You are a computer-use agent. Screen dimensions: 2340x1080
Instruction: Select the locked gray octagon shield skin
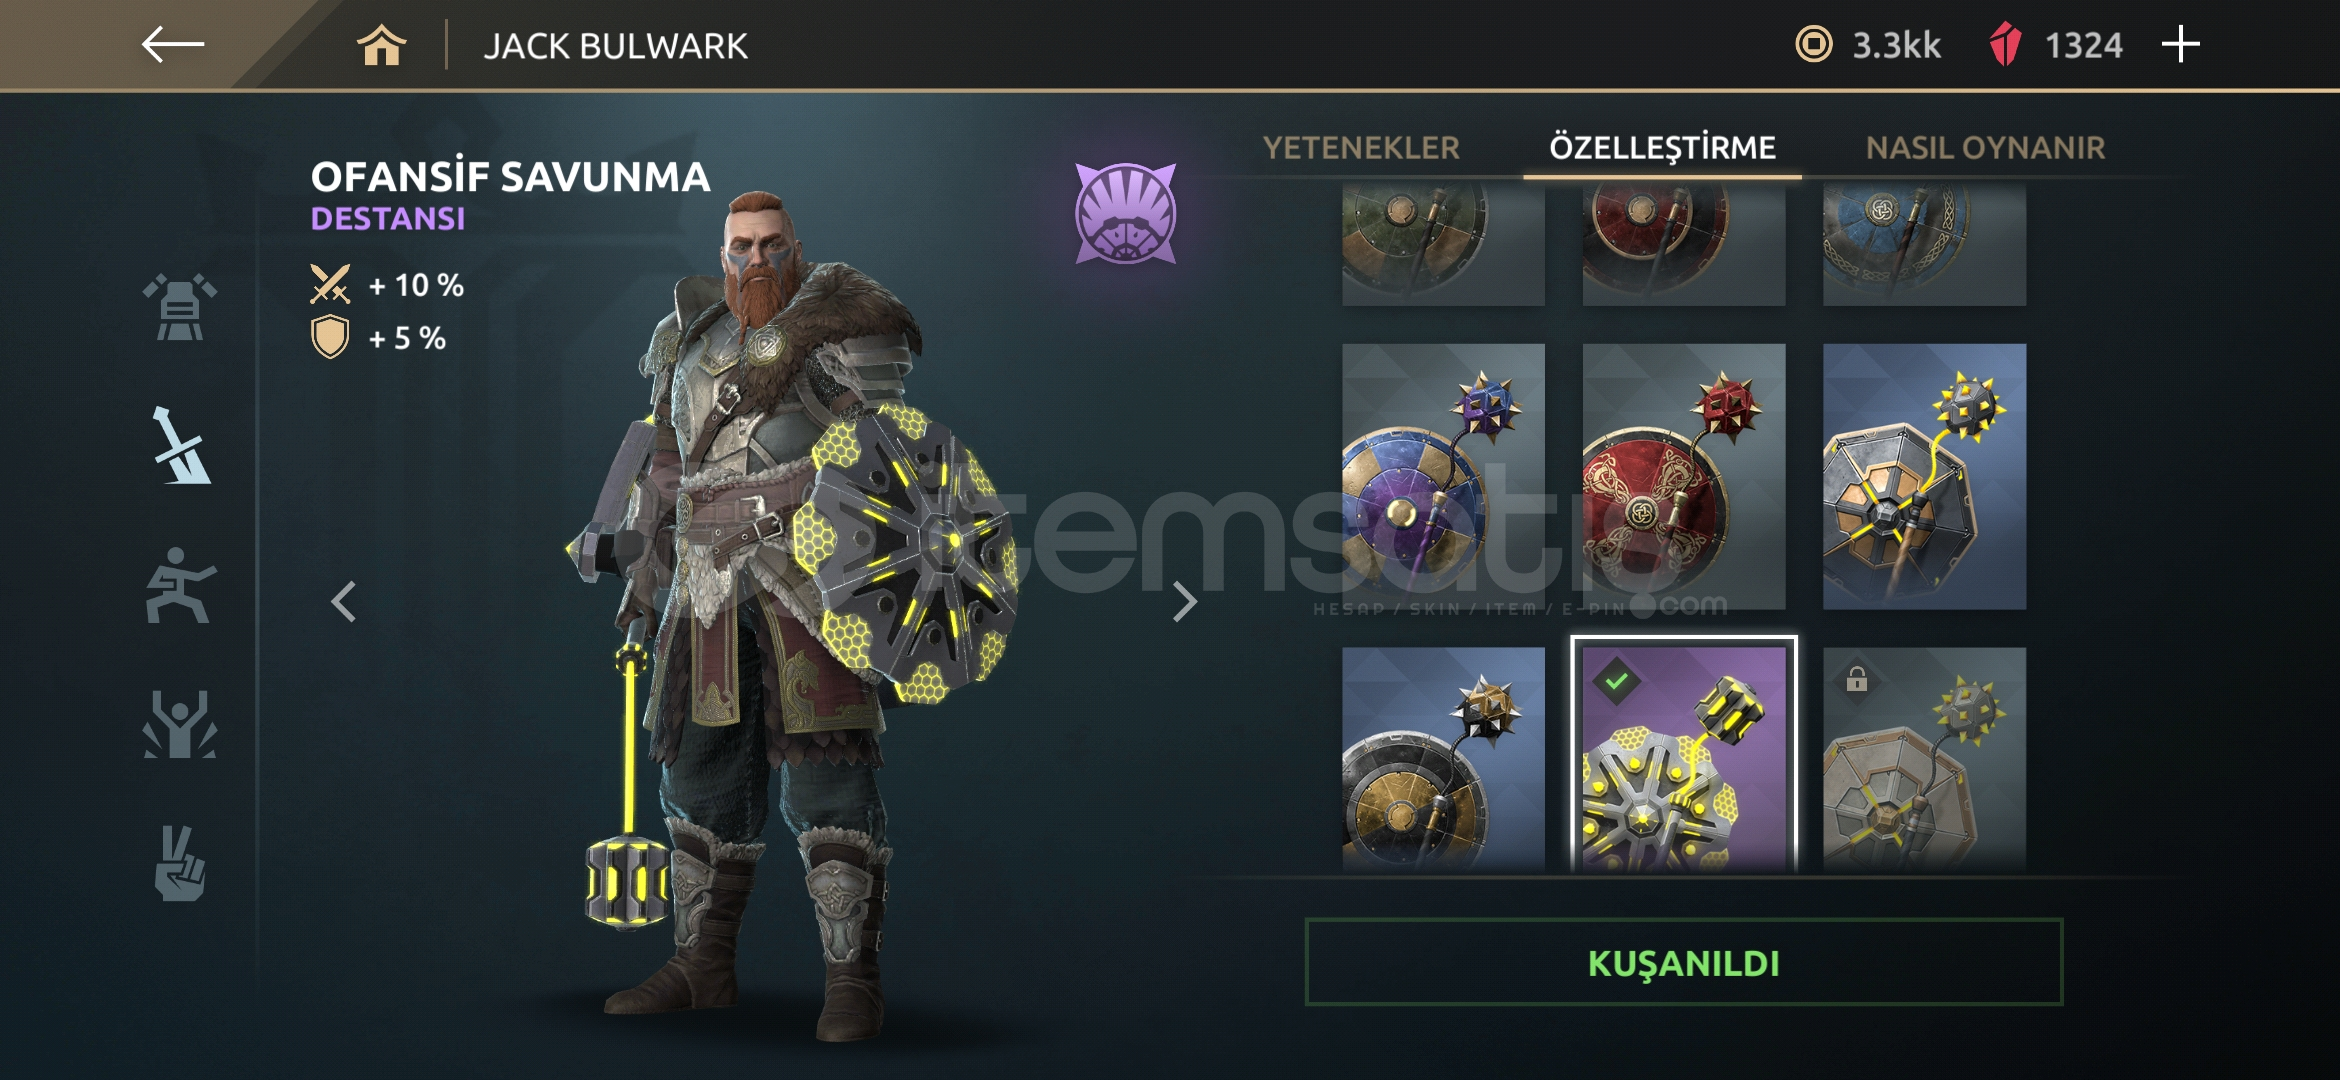[x=1925, y=758]
